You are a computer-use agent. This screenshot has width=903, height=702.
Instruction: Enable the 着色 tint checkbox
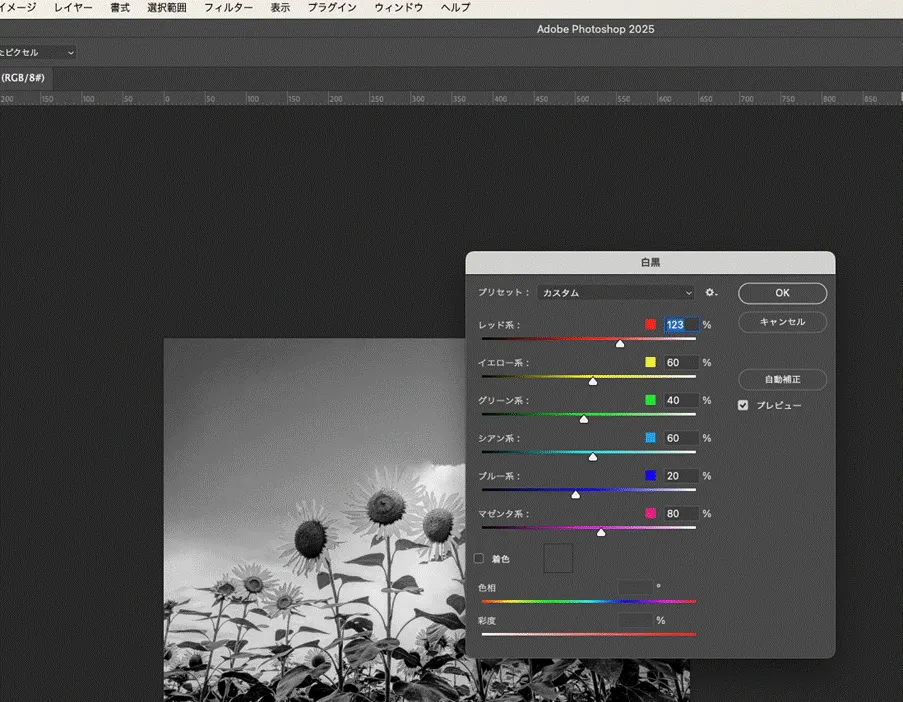pyautogui.click(x=479, y=559)
